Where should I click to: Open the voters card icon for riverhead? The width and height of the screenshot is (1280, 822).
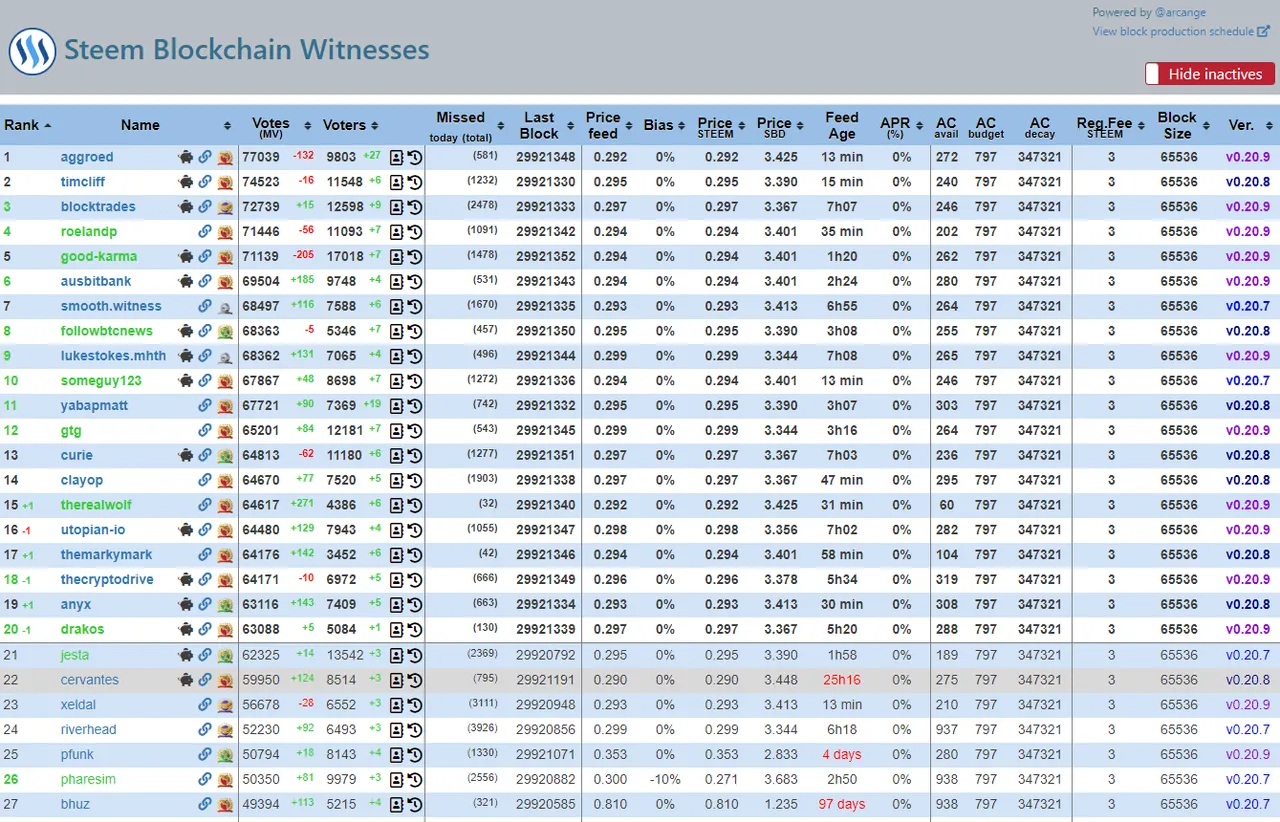point(396,730)
